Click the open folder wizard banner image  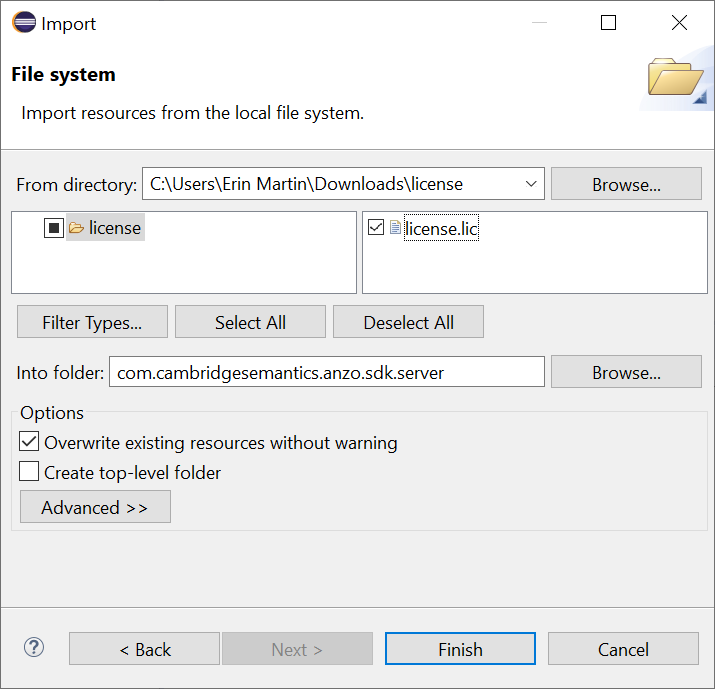tap(676, 78)
